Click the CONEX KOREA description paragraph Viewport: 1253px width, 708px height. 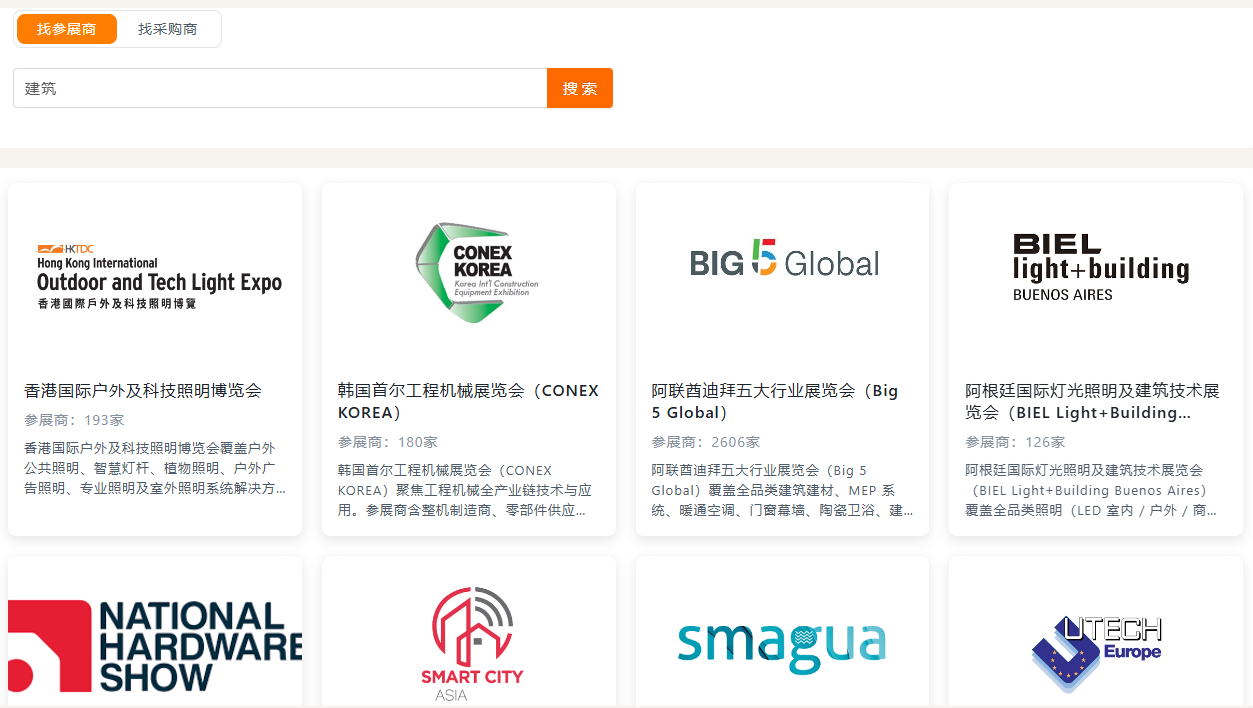[x=466, y=490]
